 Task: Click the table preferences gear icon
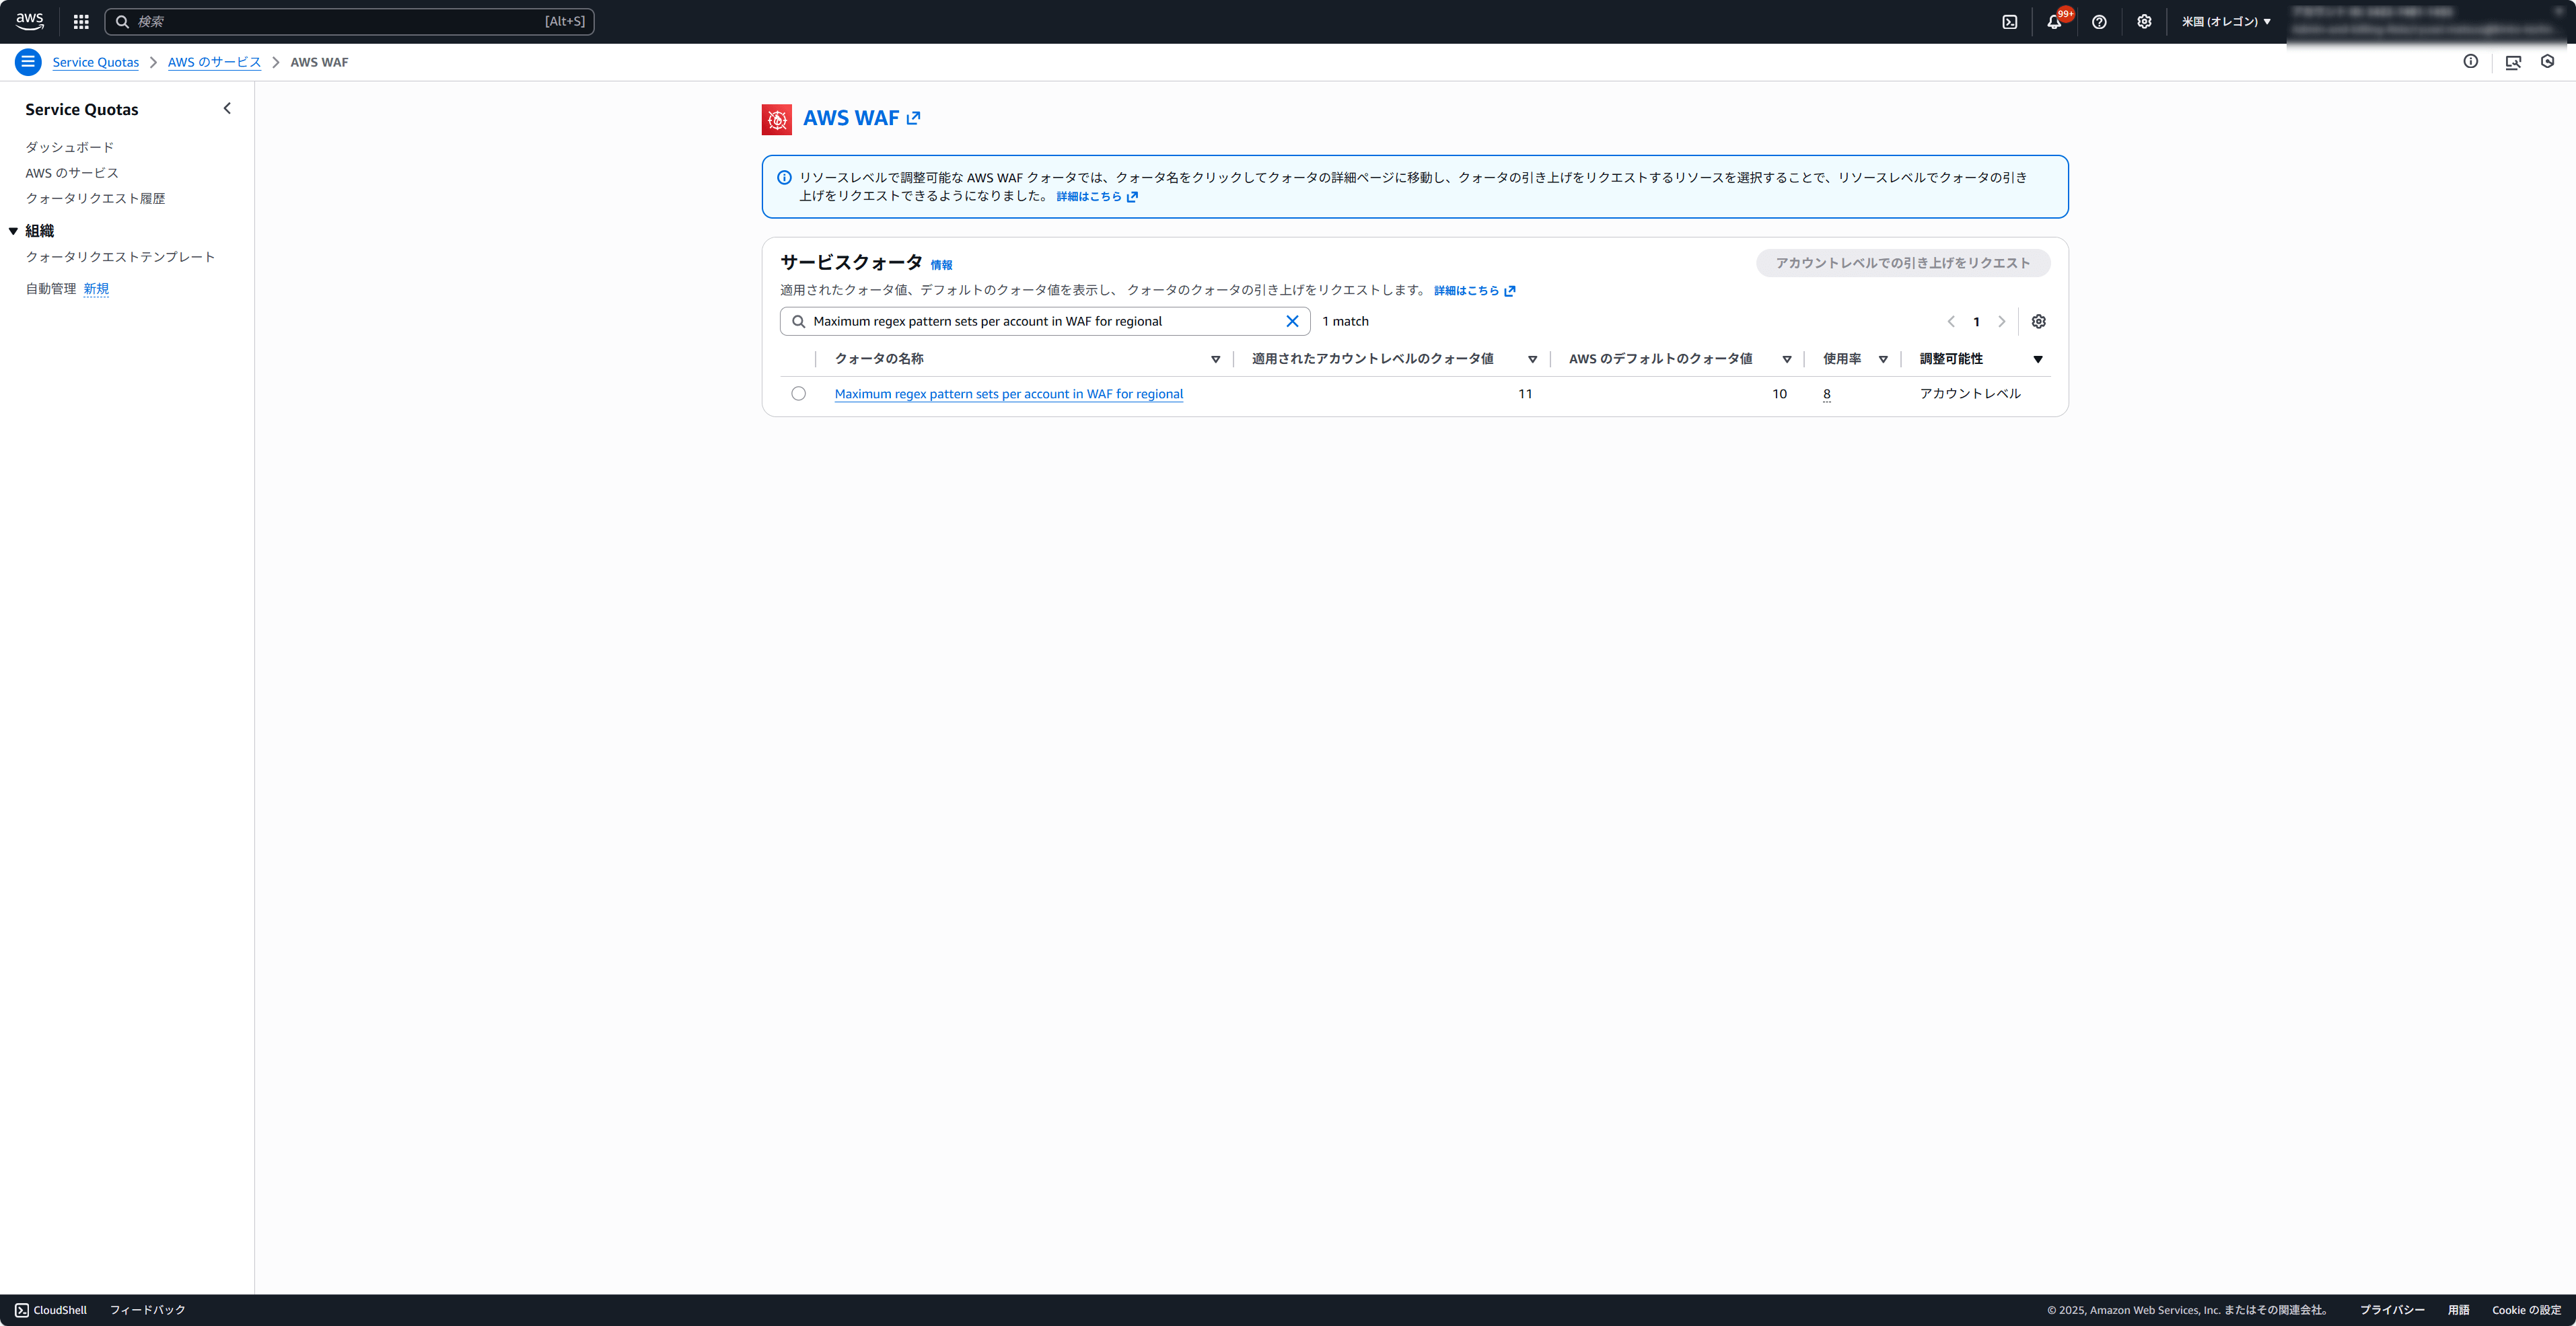(x=2038, y=321)
